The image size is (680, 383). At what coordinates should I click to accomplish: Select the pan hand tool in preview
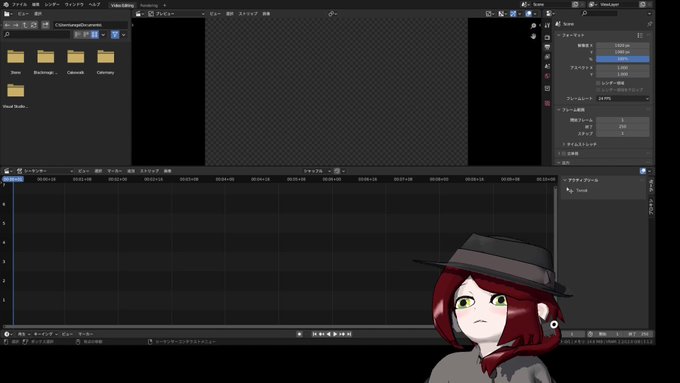[533, 36]
